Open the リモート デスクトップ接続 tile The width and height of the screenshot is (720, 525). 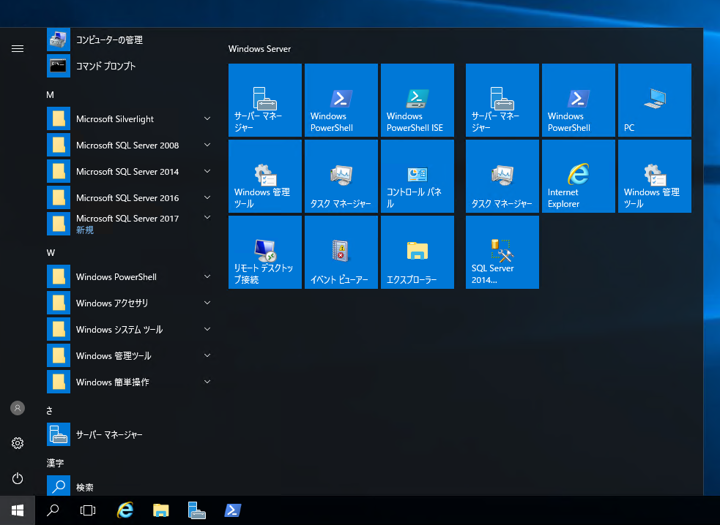pyautogui.click(x=265, y=252)
